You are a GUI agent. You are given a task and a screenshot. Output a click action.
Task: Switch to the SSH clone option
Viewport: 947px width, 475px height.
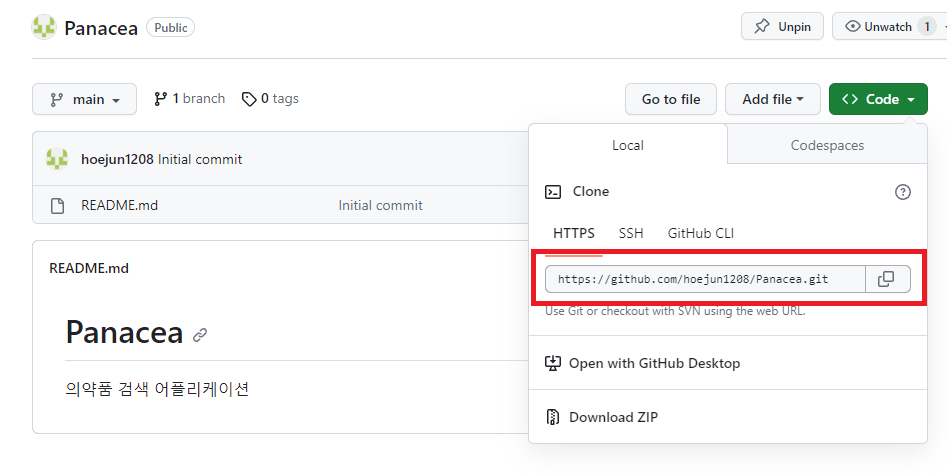631,233
